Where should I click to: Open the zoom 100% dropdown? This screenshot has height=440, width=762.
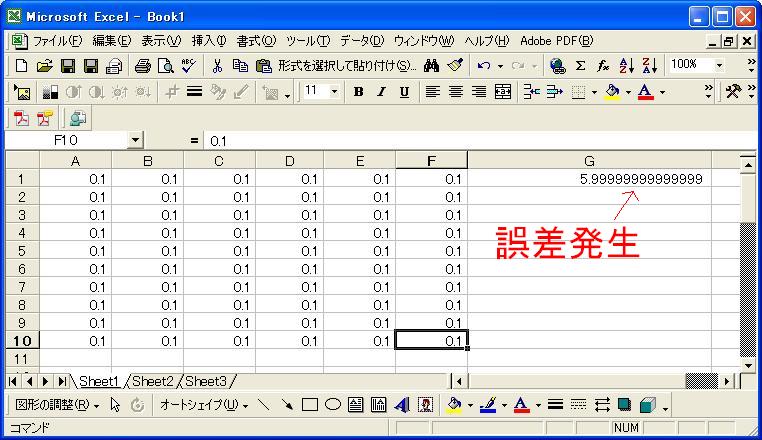click(719, 65)
